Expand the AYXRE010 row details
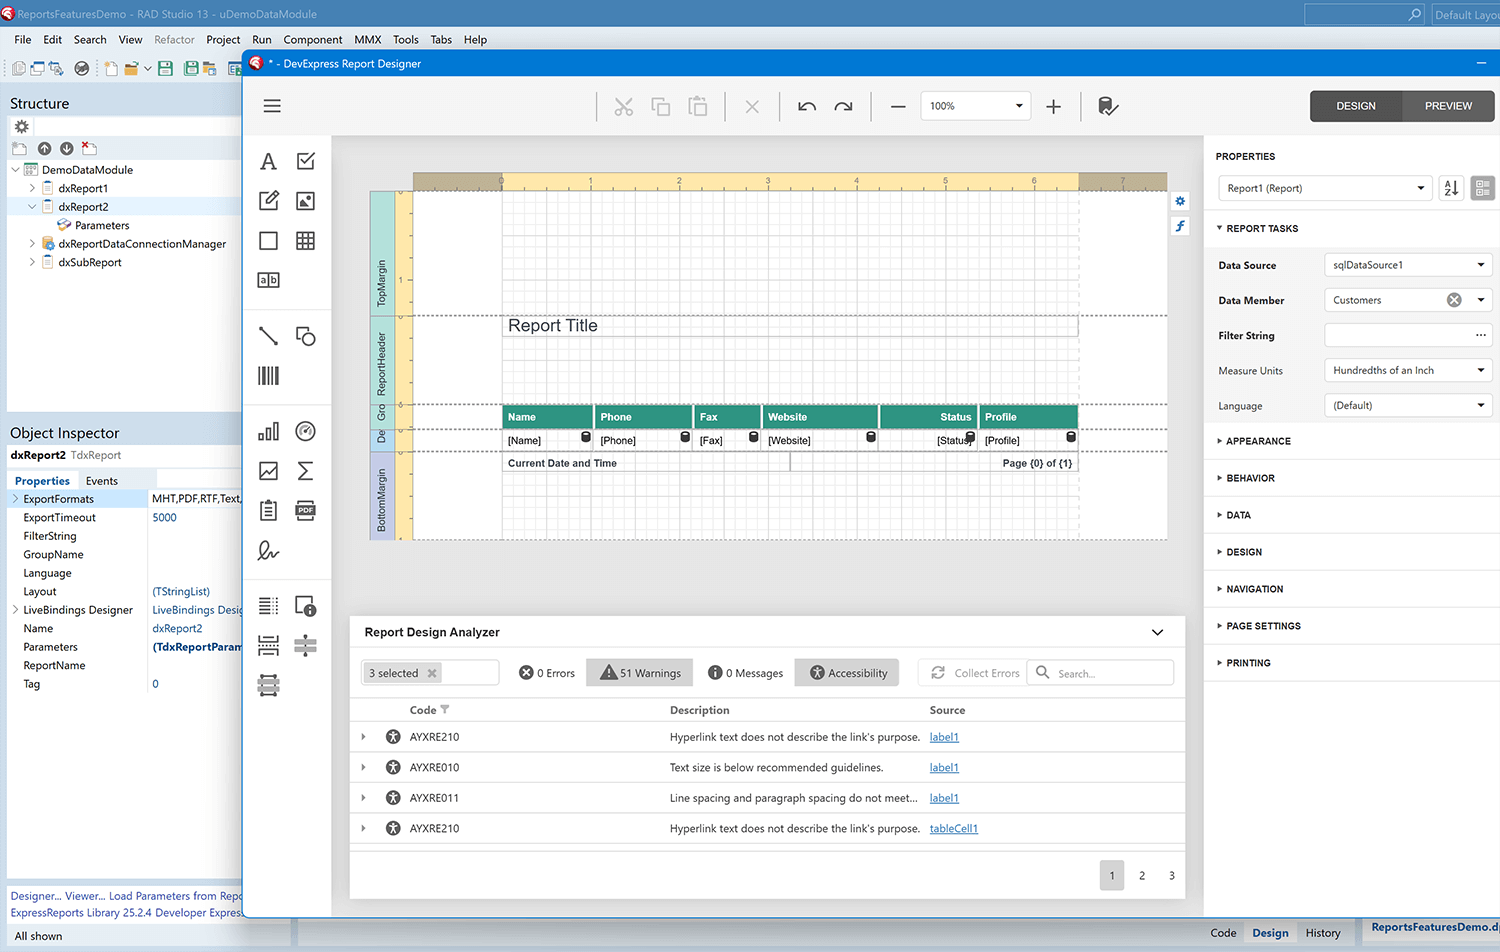Viewport: 1500px width, 952px height. [x=363, y=767]
